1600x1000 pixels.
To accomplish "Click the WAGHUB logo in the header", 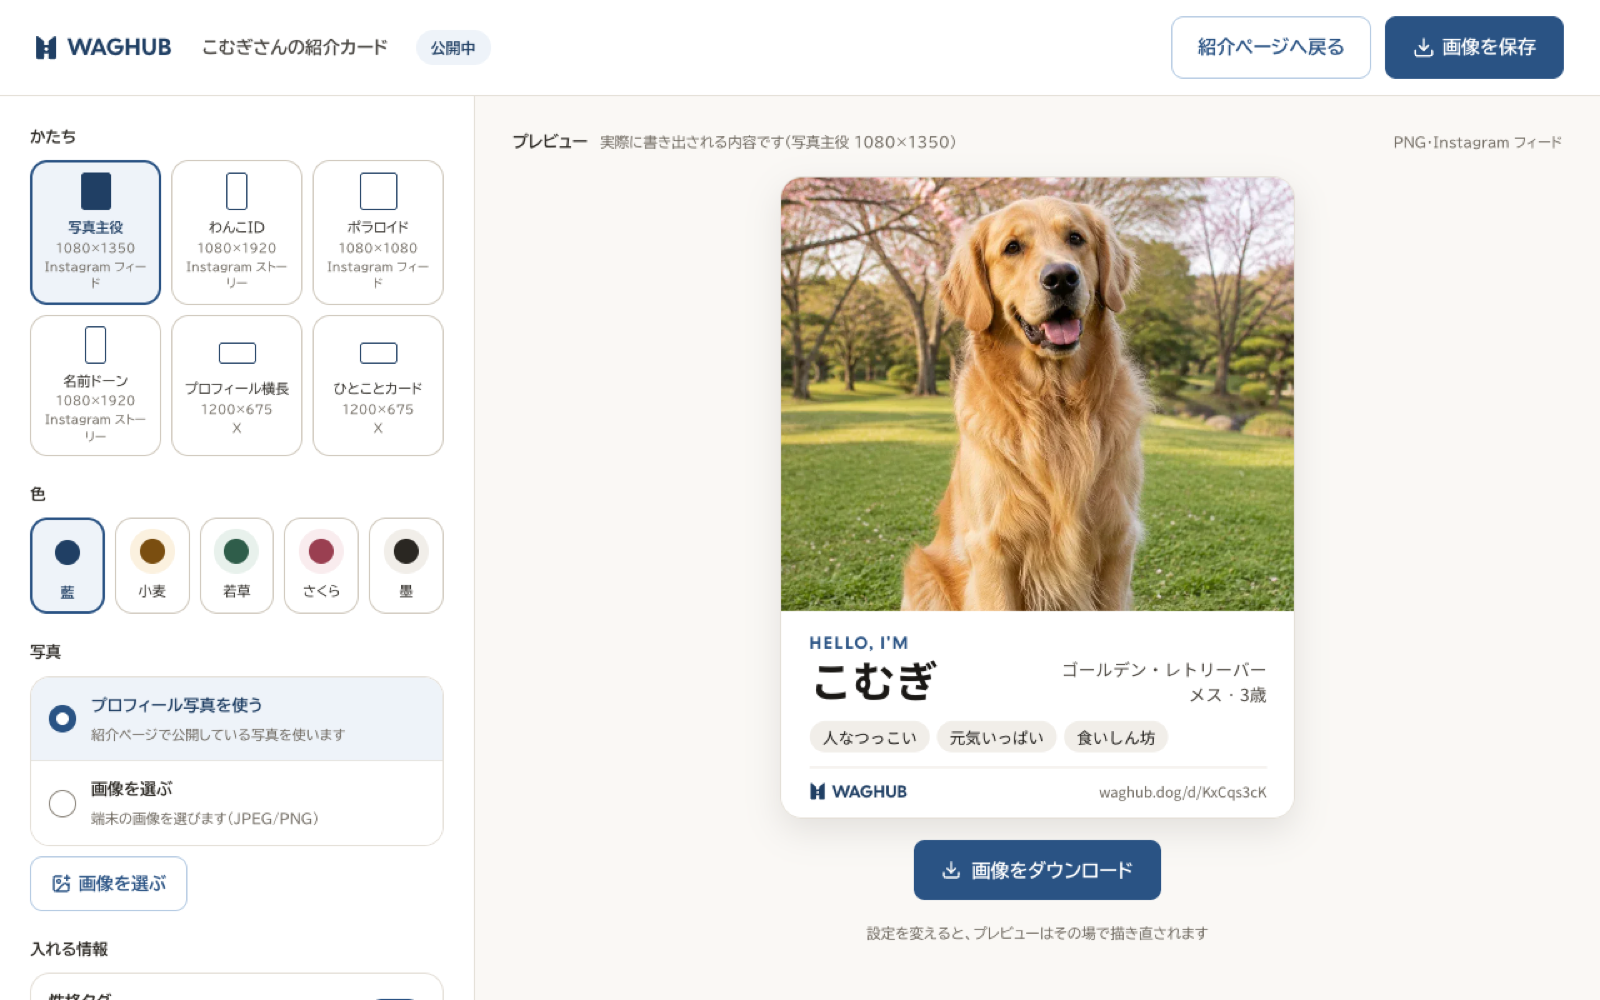I will pos(103,47).
